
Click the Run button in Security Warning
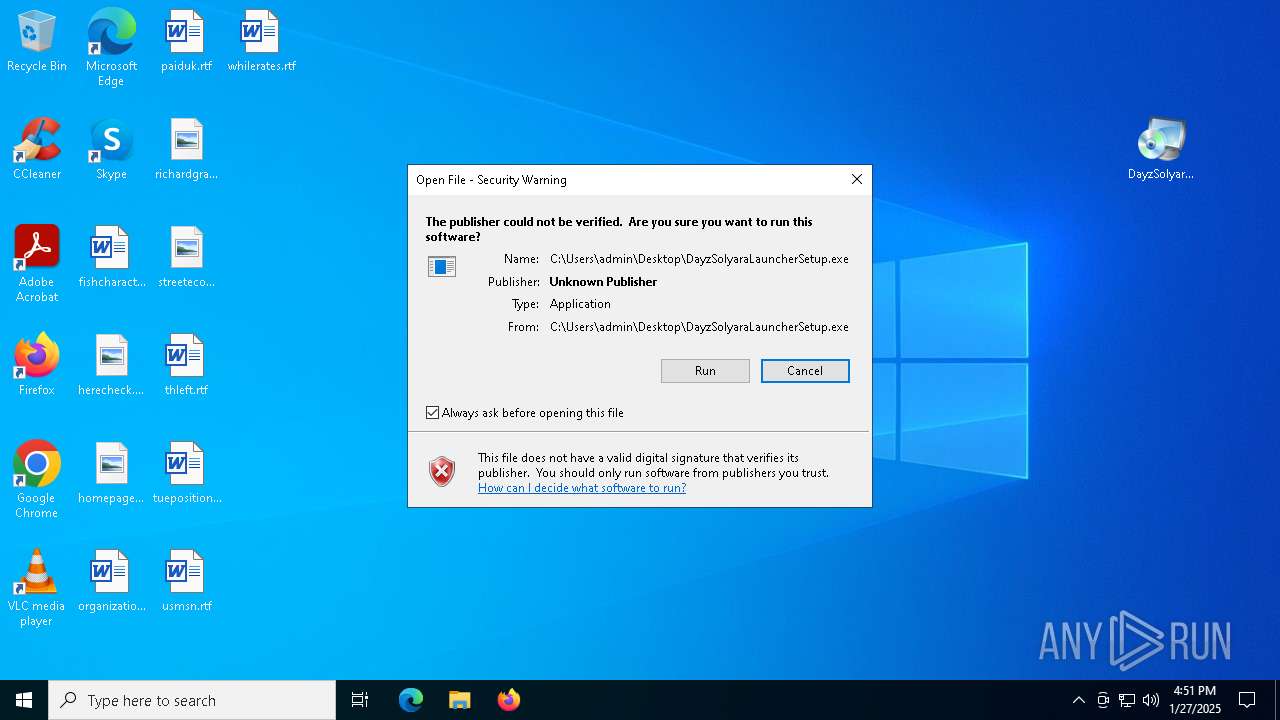click(705, 371)
